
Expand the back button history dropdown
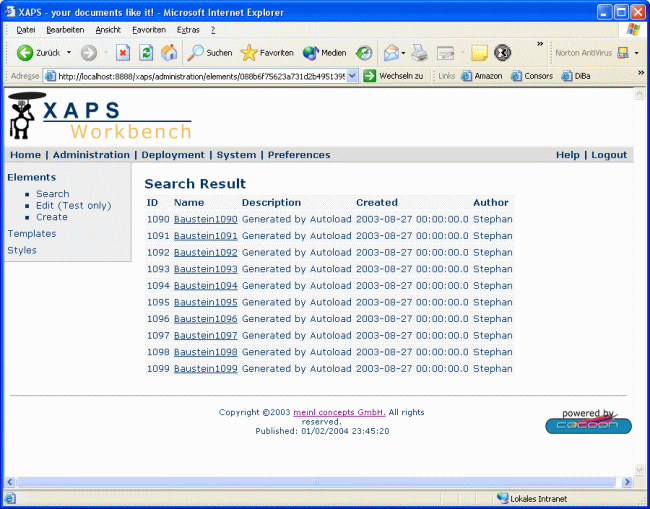click(69, 53)
